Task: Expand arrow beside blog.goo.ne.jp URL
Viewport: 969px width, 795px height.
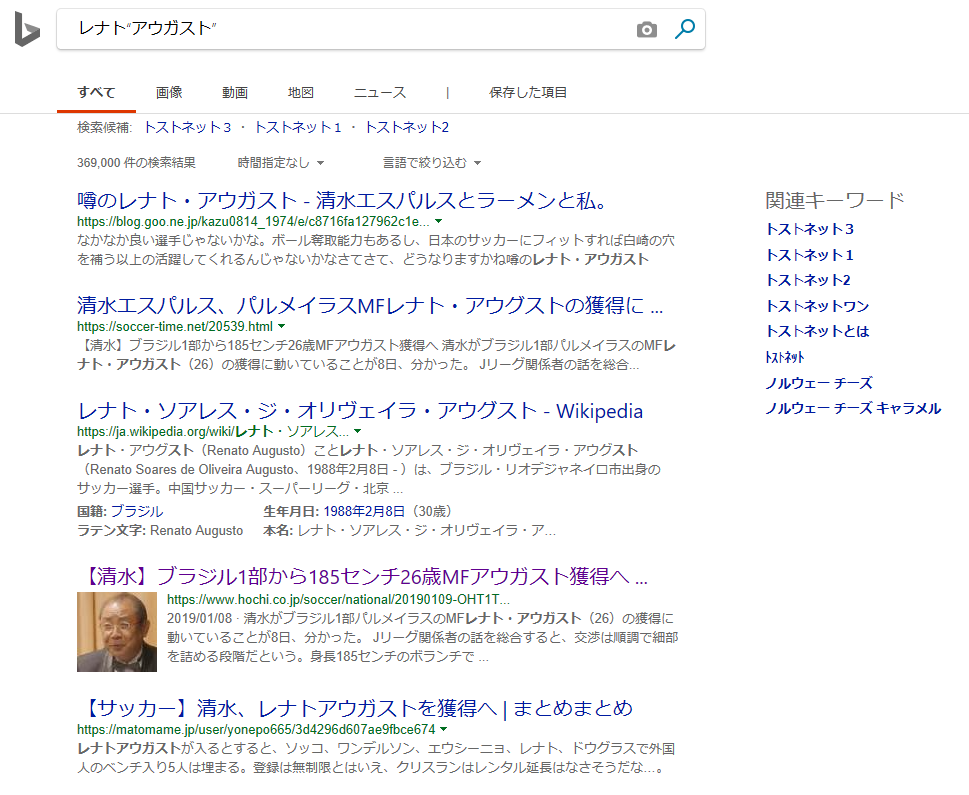Action: (439, 221)
